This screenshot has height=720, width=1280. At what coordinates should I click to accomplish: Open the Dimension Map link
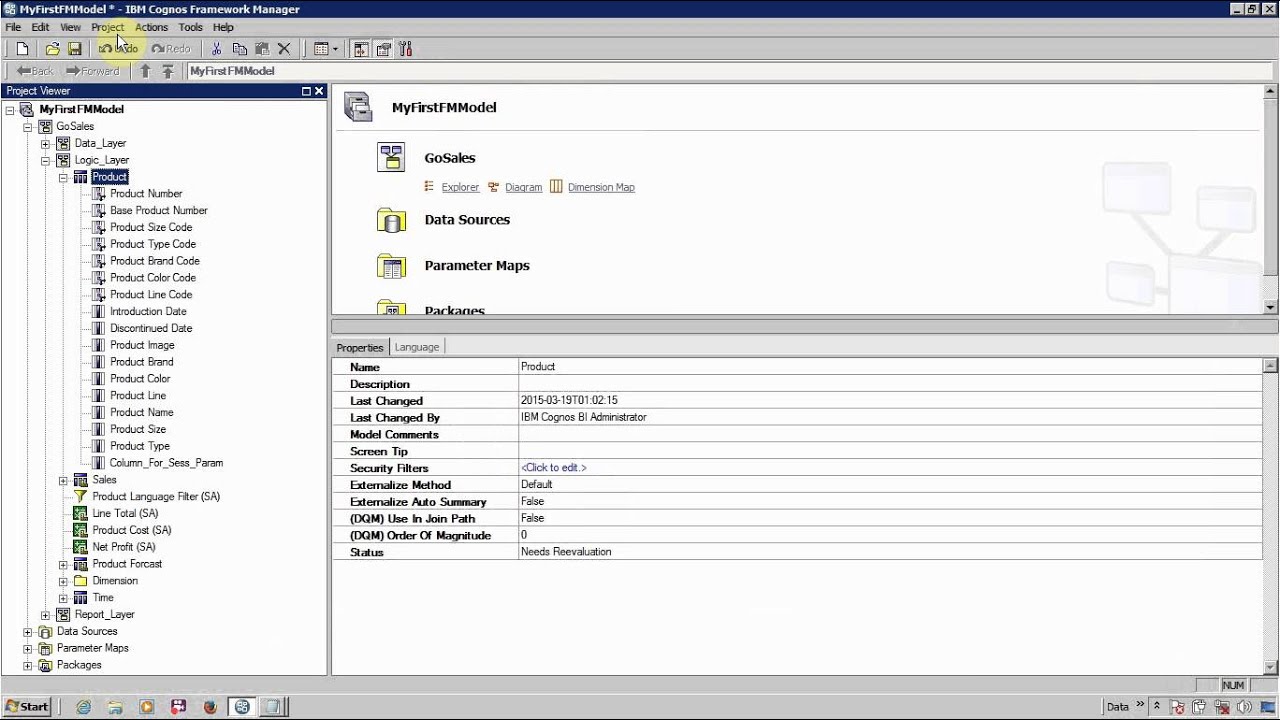[x=601, y=187]
